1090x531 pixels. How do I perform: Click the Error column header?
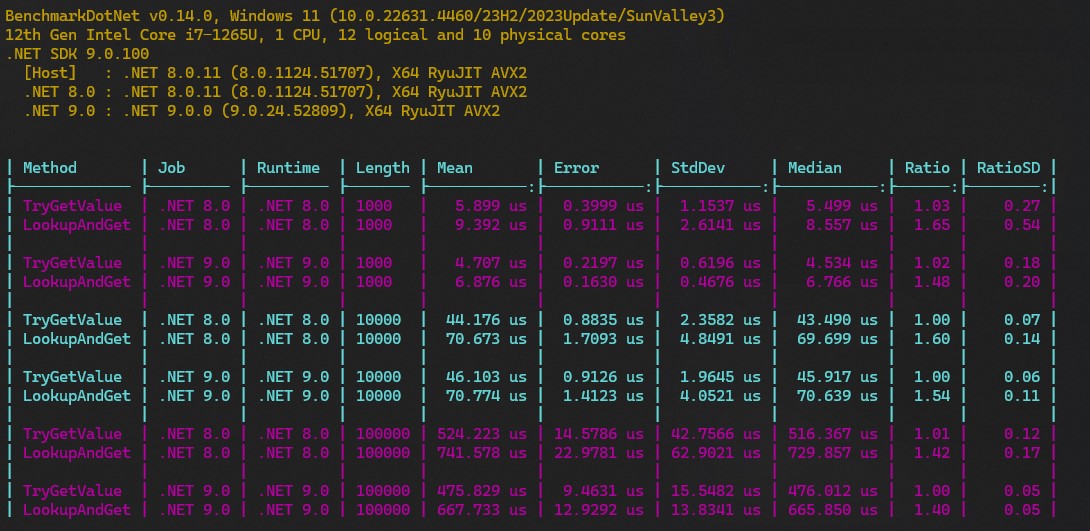pos(576,168)
